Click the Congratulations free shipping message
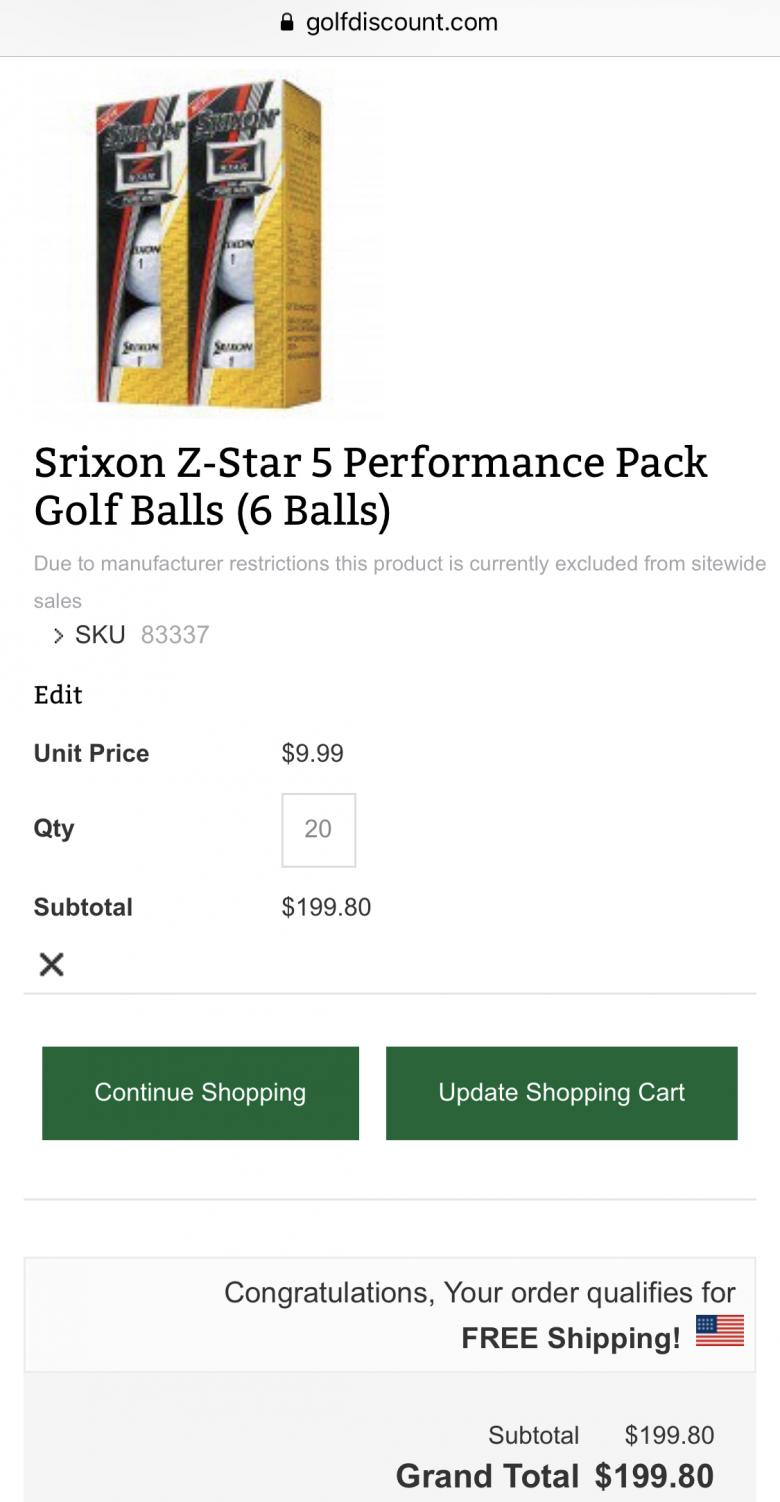This screenshot has height=1502, width=780. pyautogui.click(x=479, y=1293)
